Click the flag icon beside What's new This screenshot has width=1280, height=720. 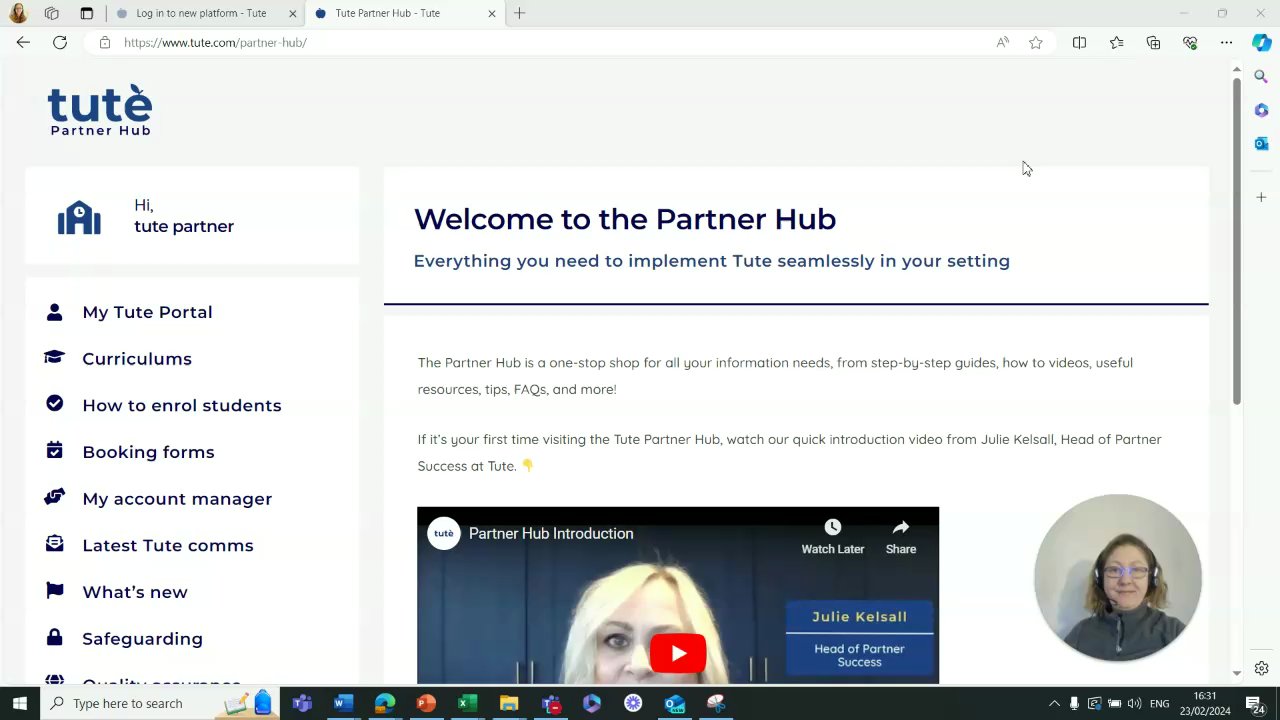pyautogui.click(x=54, y=590)
